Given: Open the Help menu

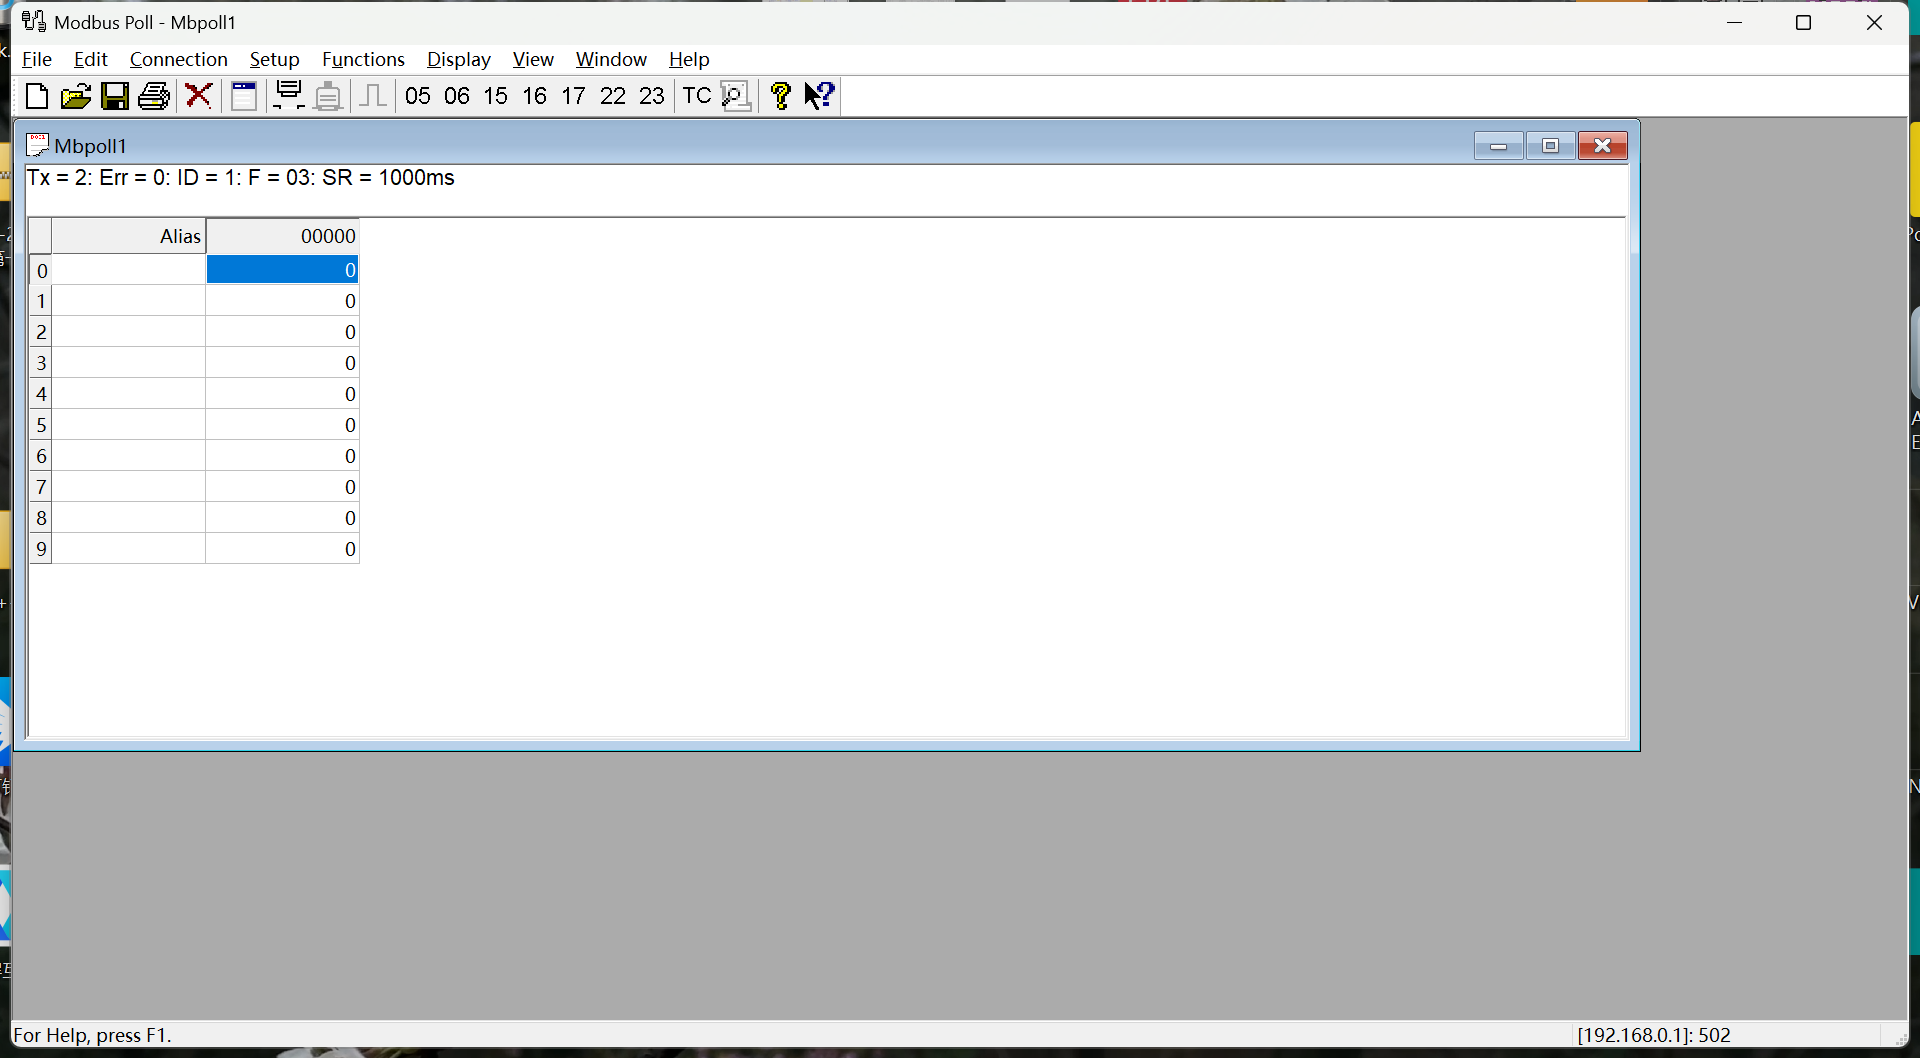Looking at the screenshot, I should point(689,60).
